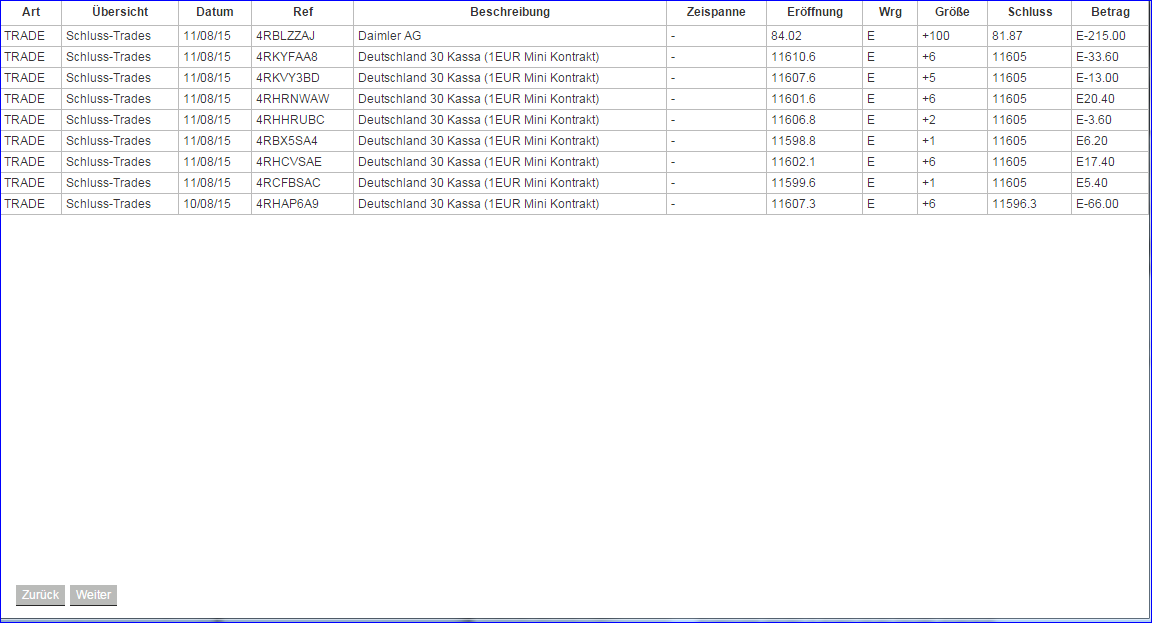This screenshot has width=1152, height=623.
Task: Open trade reference 4RCFBSAC
Action: click(x=290, y=182)
